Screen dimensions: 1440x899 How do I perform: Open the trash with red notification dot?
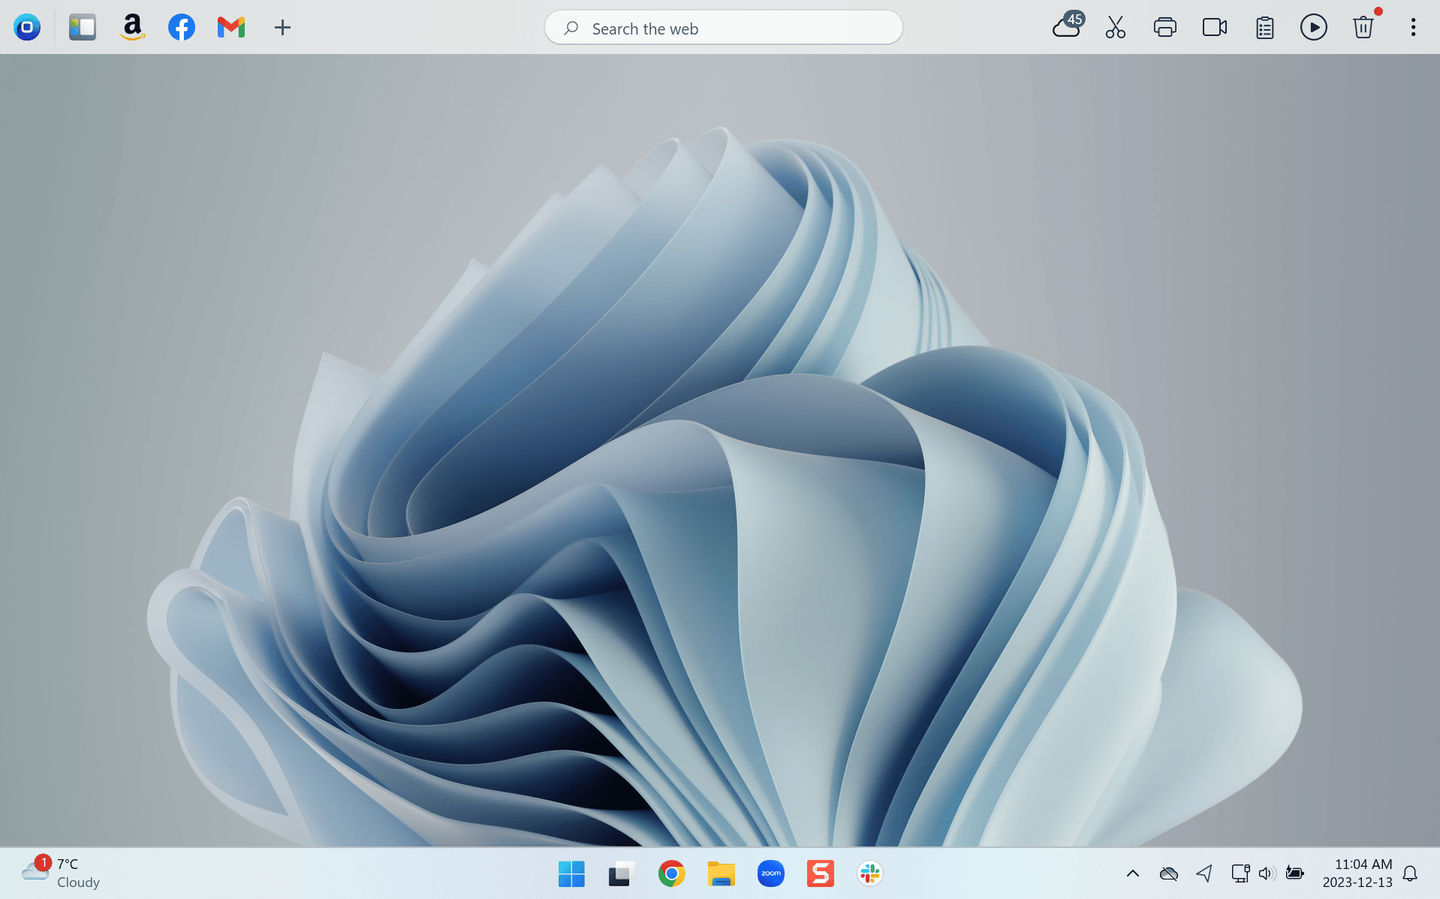pos(1363,27)
